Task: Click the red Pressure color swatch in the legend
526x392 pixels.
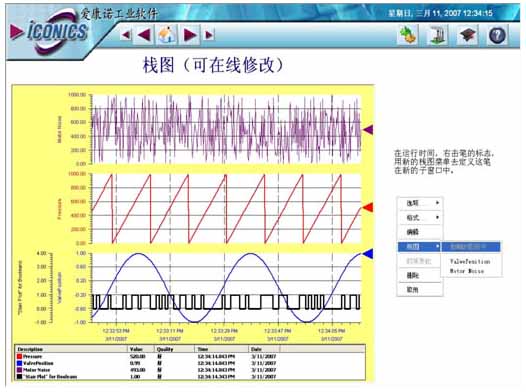Action: (19, 356)
